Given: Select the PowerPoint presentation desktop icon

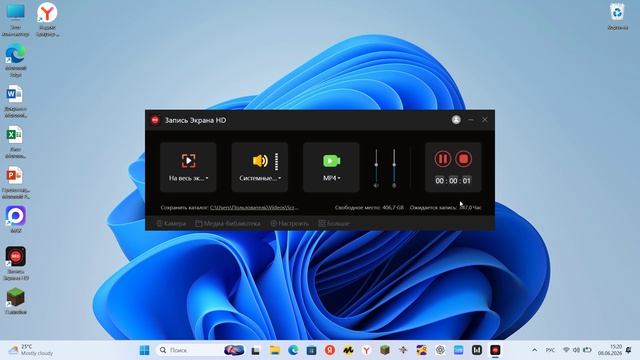Looking at the screenshot, I should 16,182.
